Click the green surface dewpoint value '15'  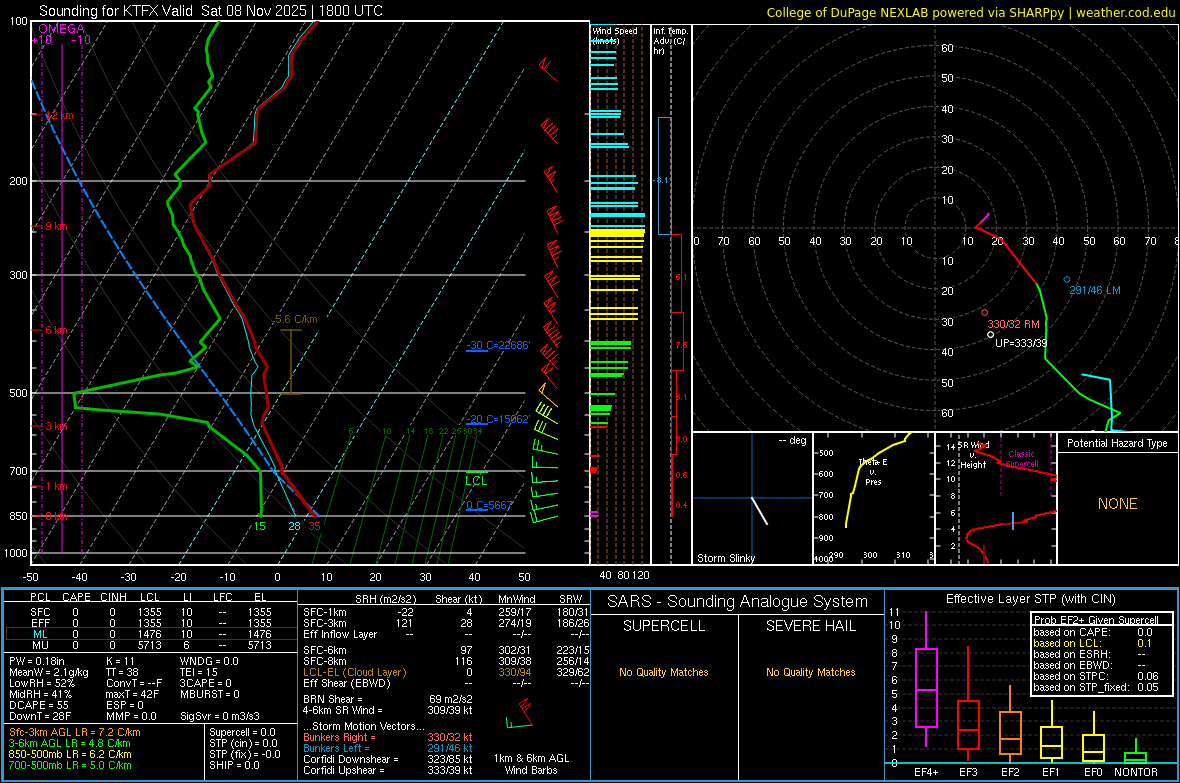coord(259,526)
